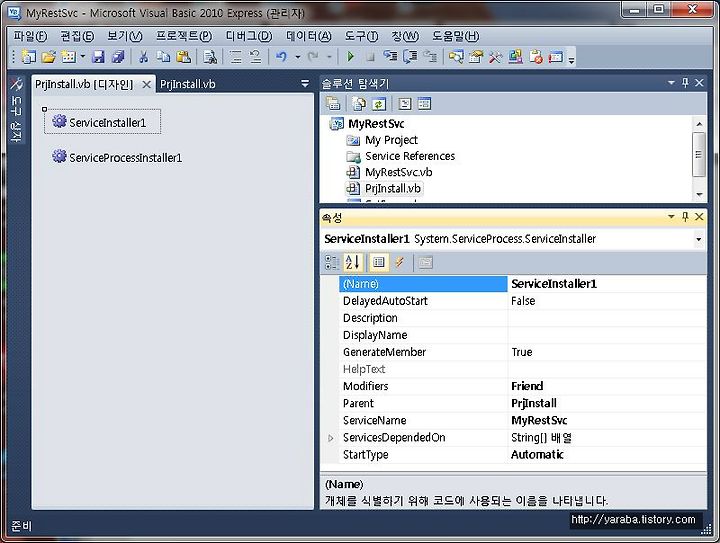Select the Service References folder
Viewport: 720px width, 543px height.
[x=410, y=156]
